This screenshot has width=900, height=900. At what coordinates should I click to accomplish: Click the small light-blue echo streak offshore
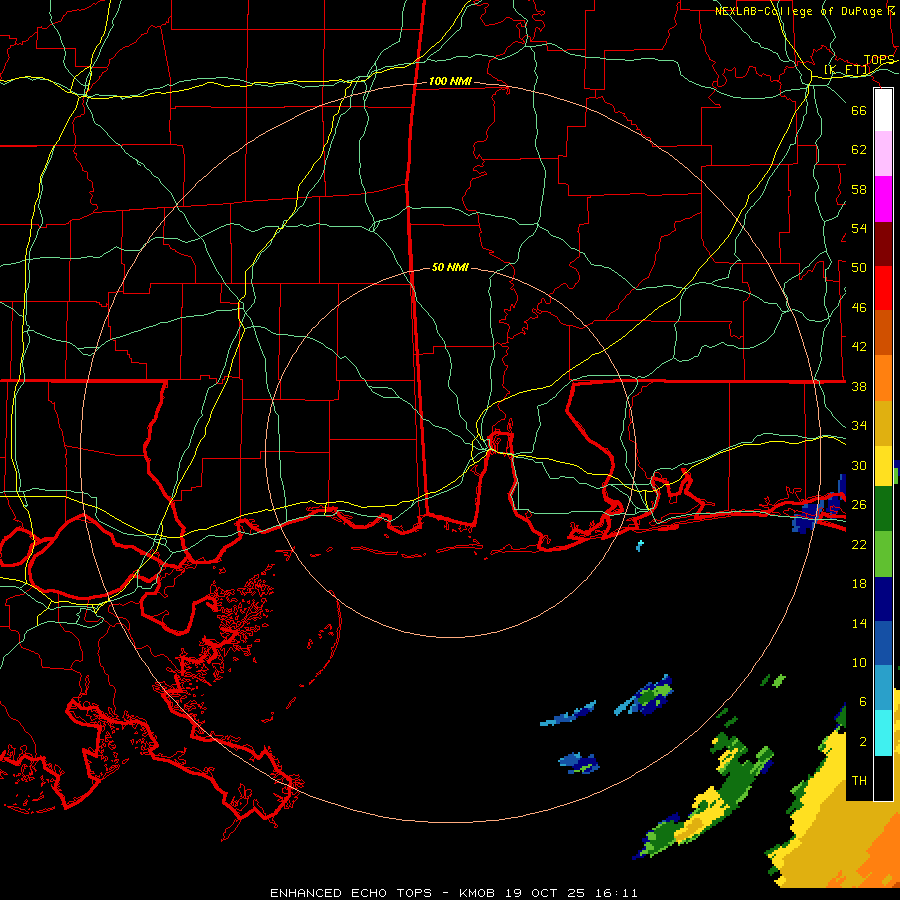tap(568, 715)
